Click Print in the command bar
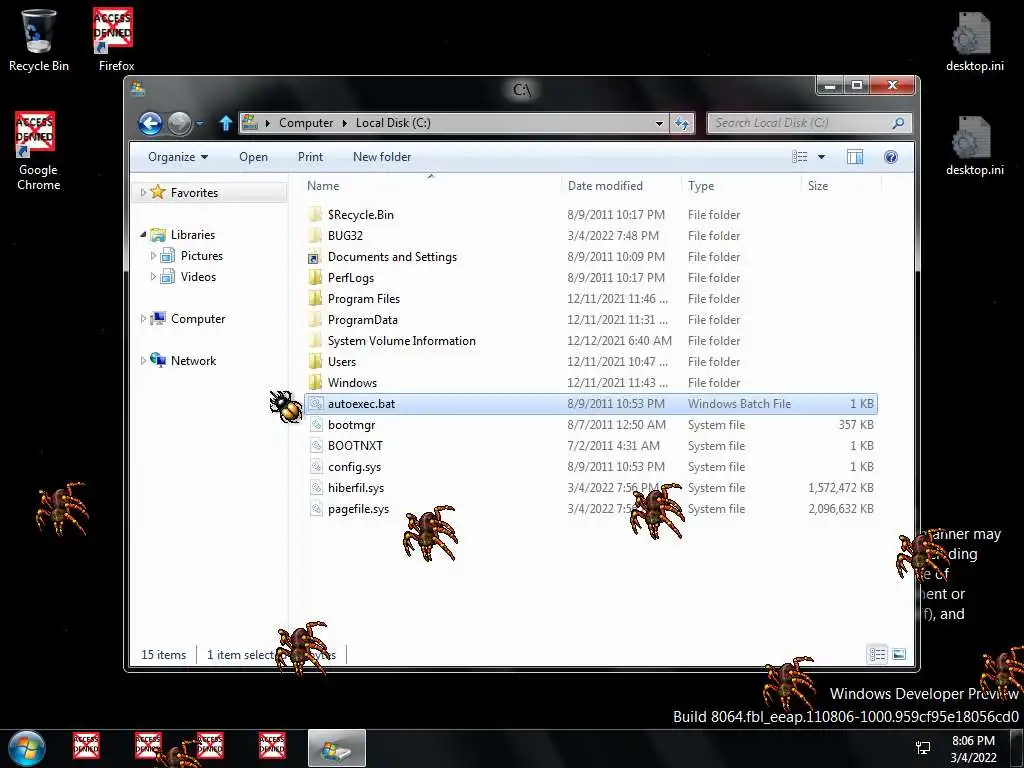The height and width of the screenshot is (768, 1024). tap(310, 157)
